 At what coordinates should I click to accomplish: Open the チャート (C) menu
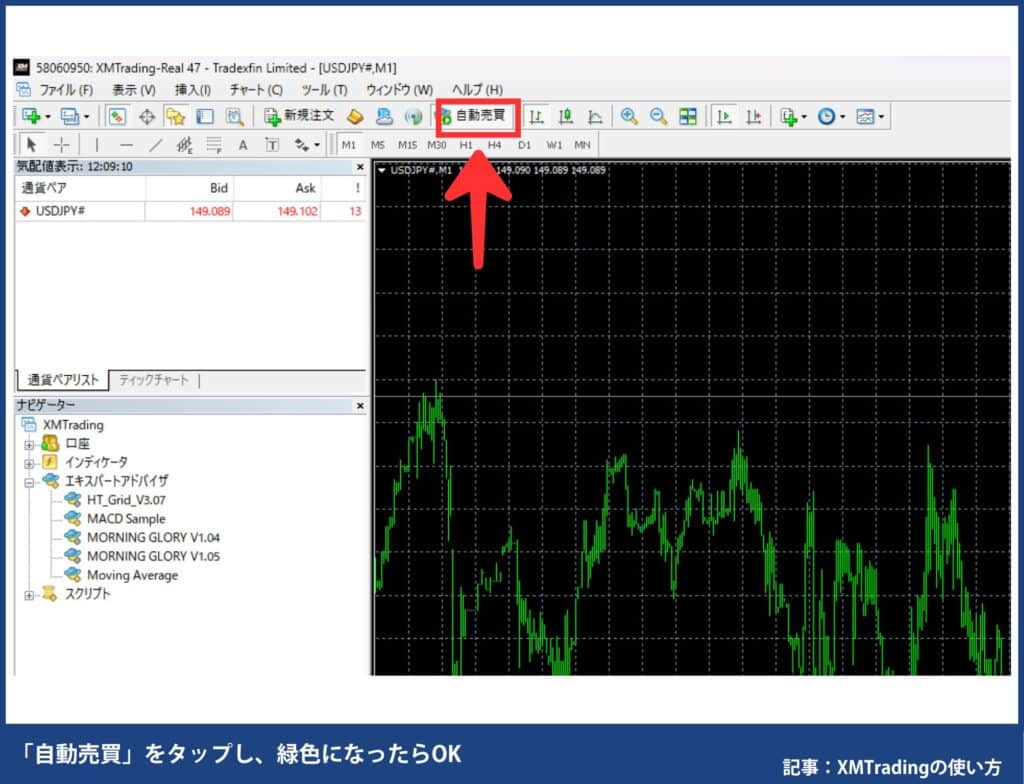(x=256, y=90)
